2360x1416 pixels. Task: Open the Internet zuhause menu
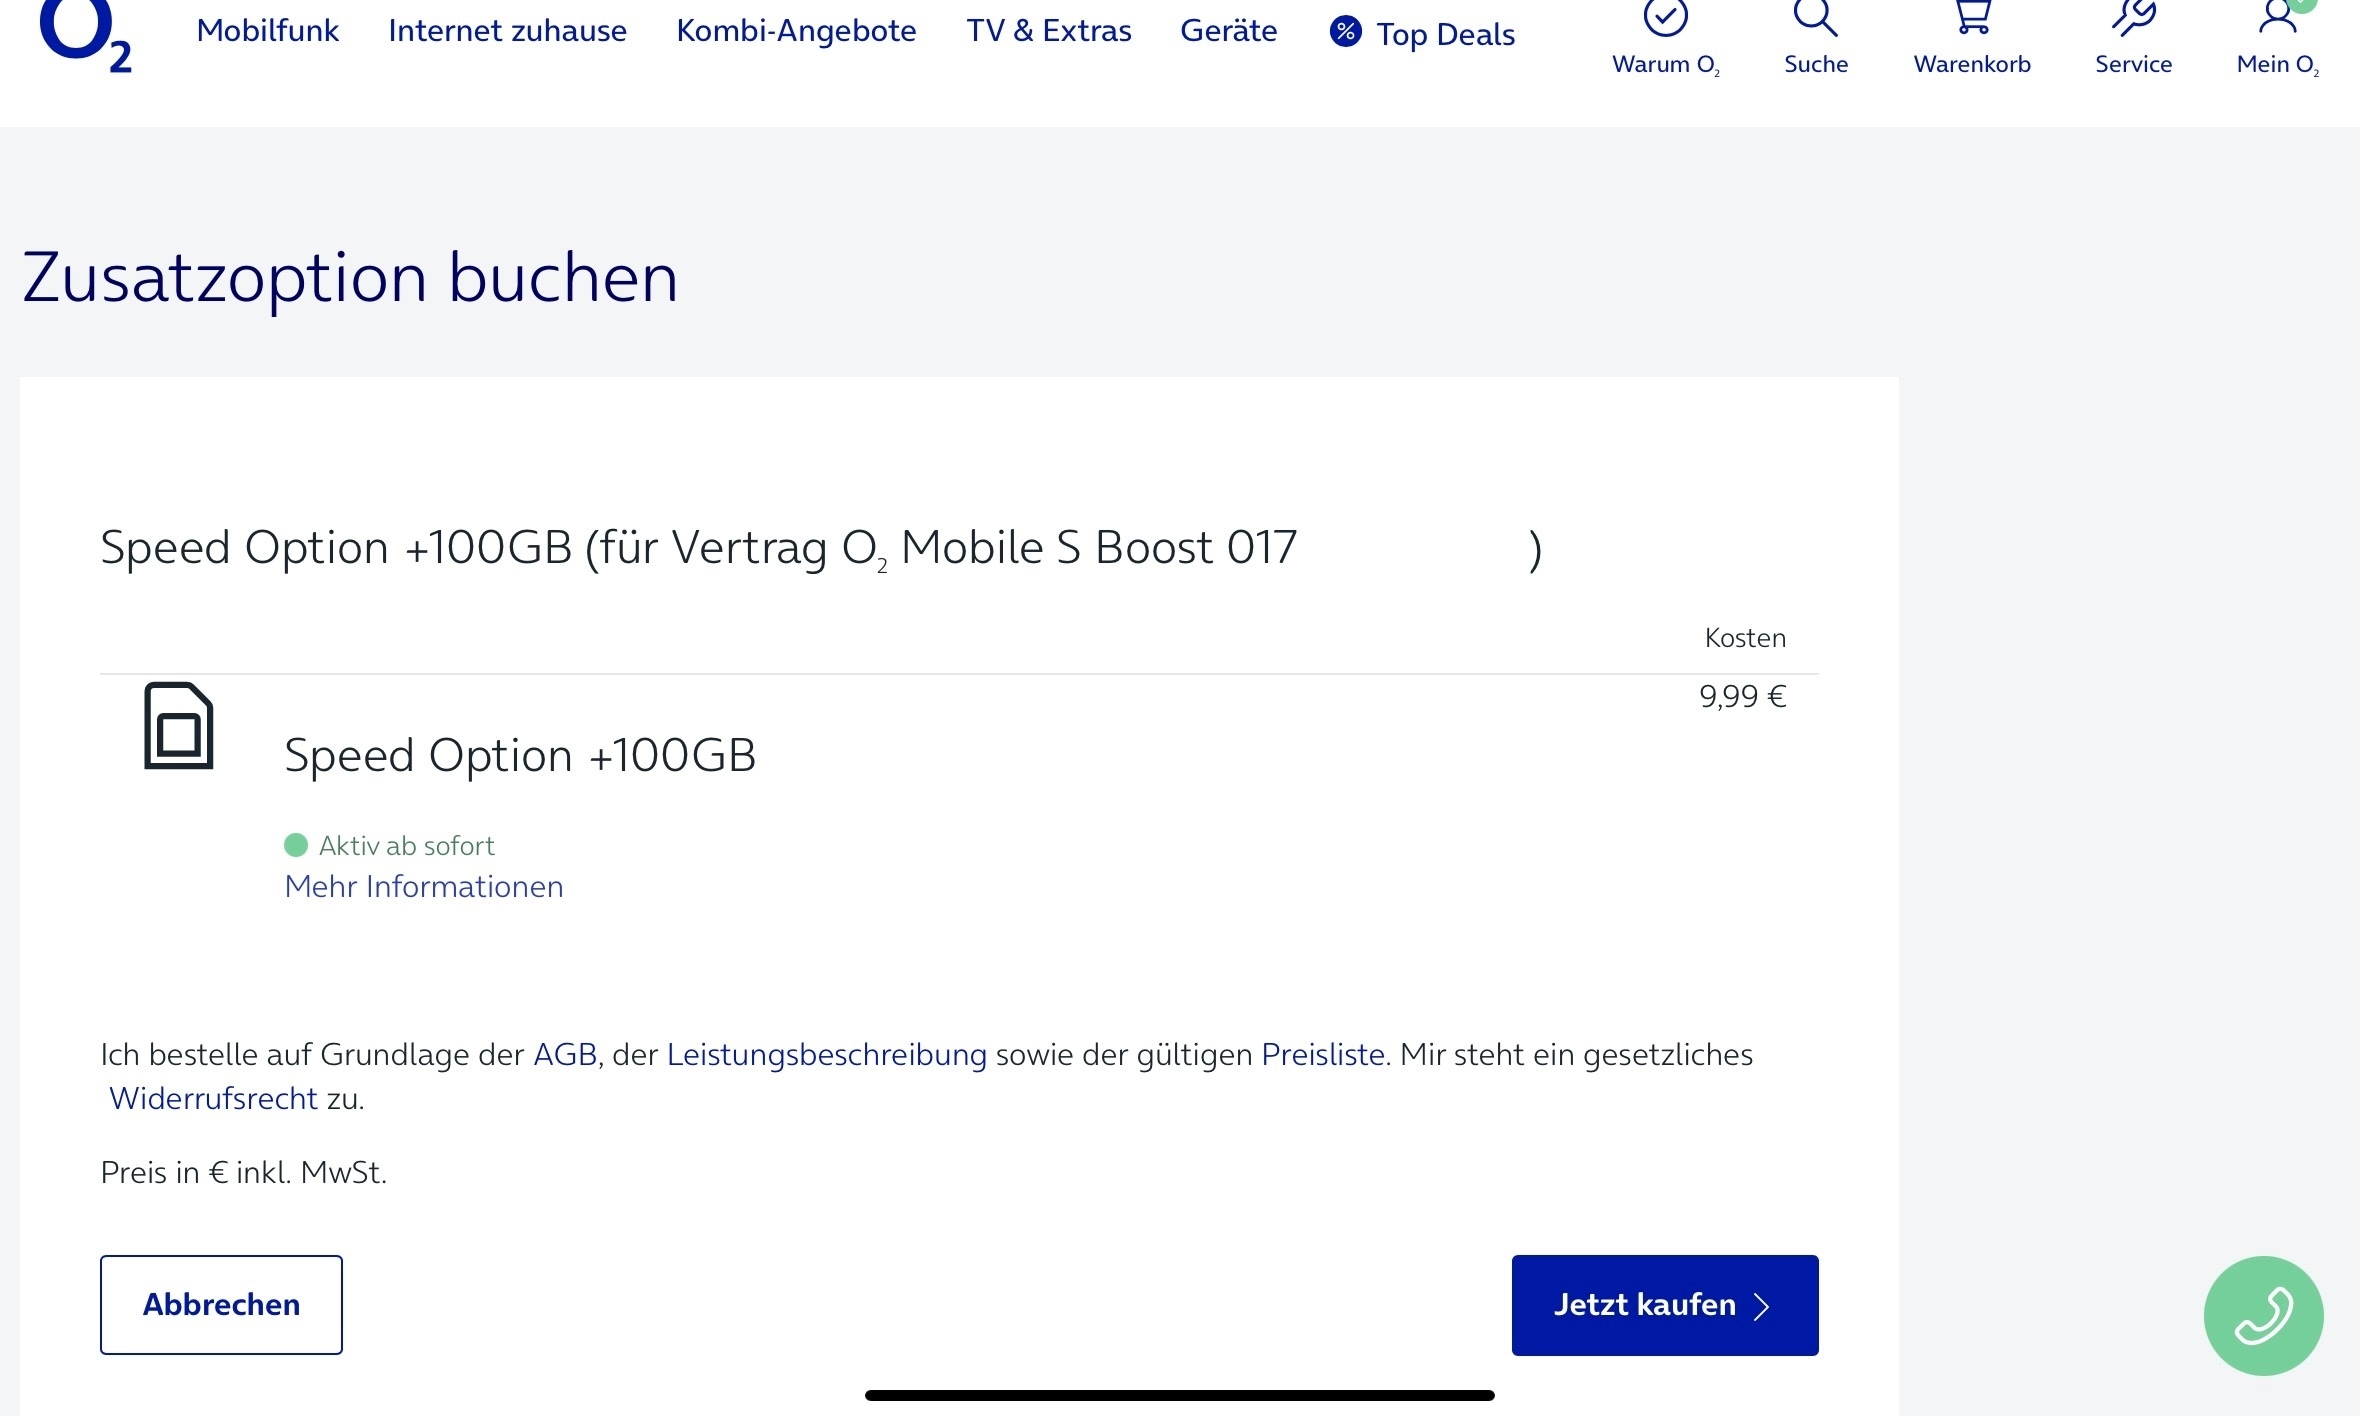(507, 31)
